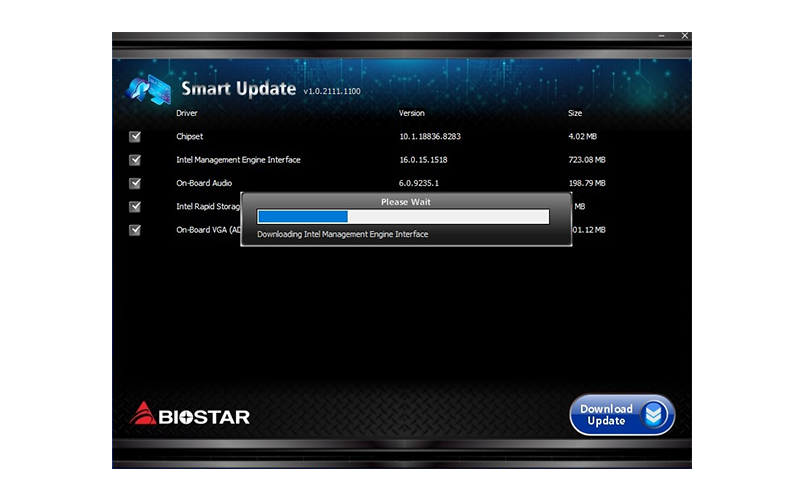Select the Chipset driver name
Screen dimensions: 800x500
pos(189,137)
